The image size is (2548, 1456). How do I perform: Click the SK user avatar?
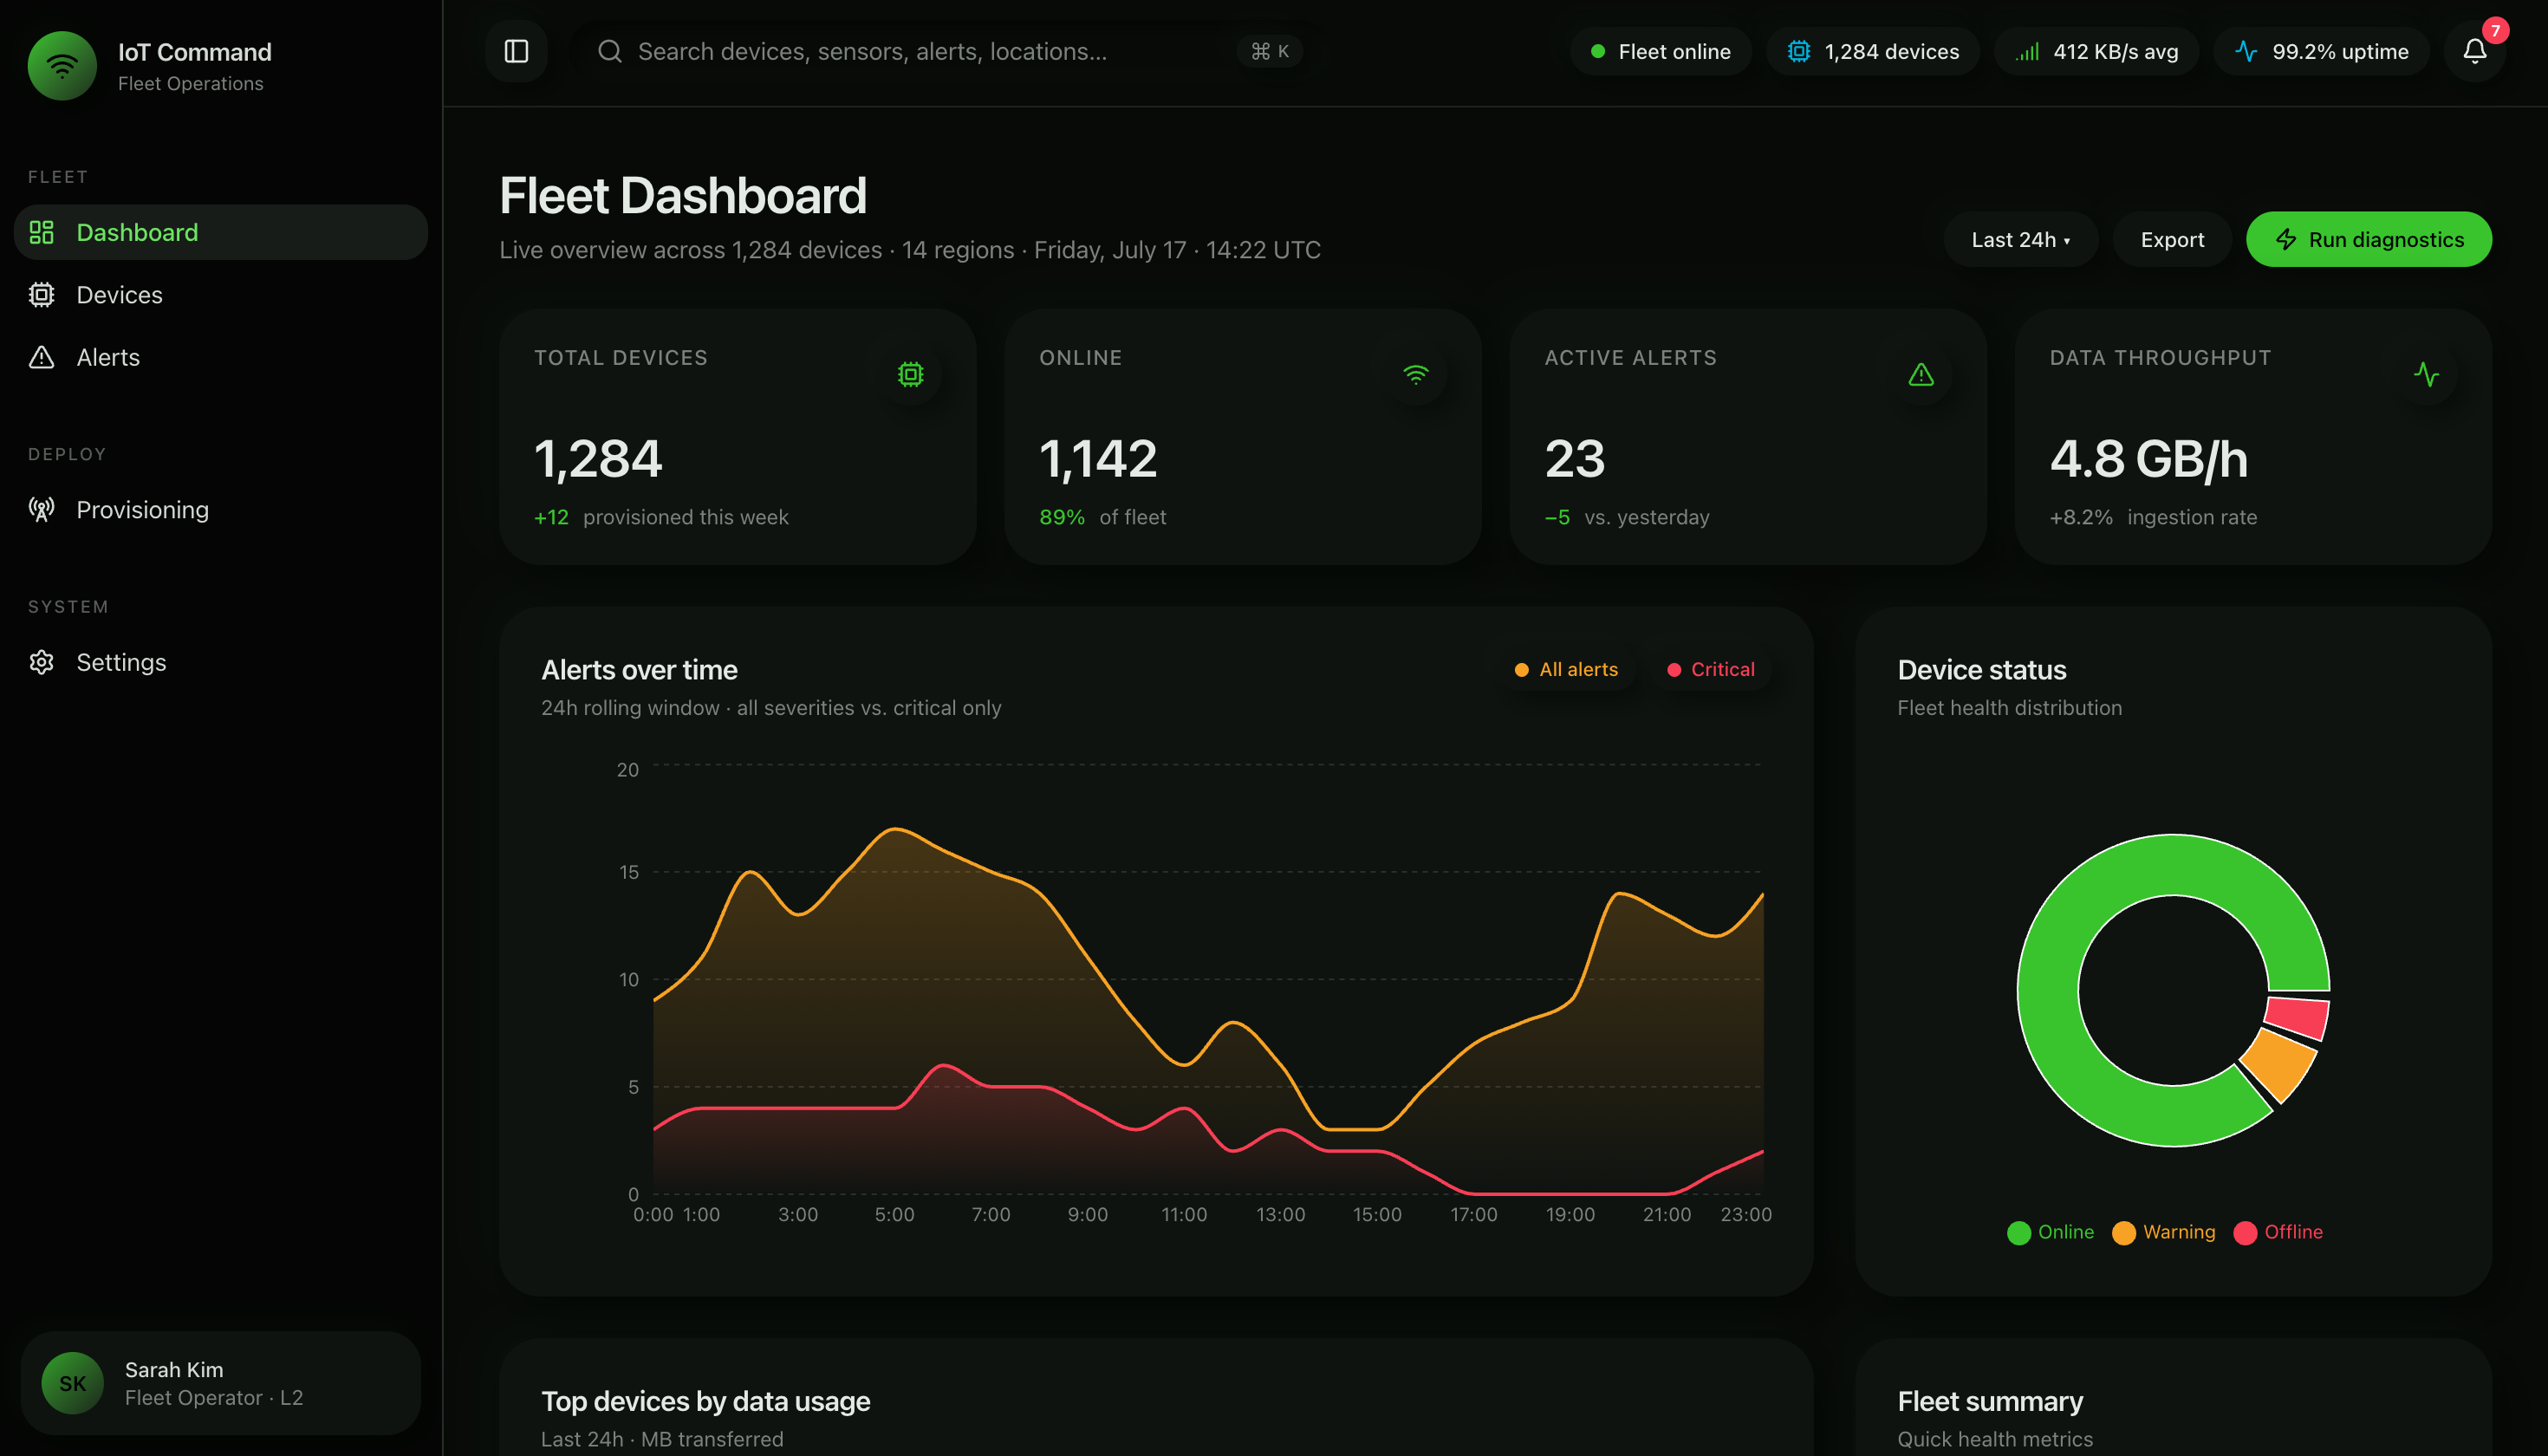tap(72, 1383)
